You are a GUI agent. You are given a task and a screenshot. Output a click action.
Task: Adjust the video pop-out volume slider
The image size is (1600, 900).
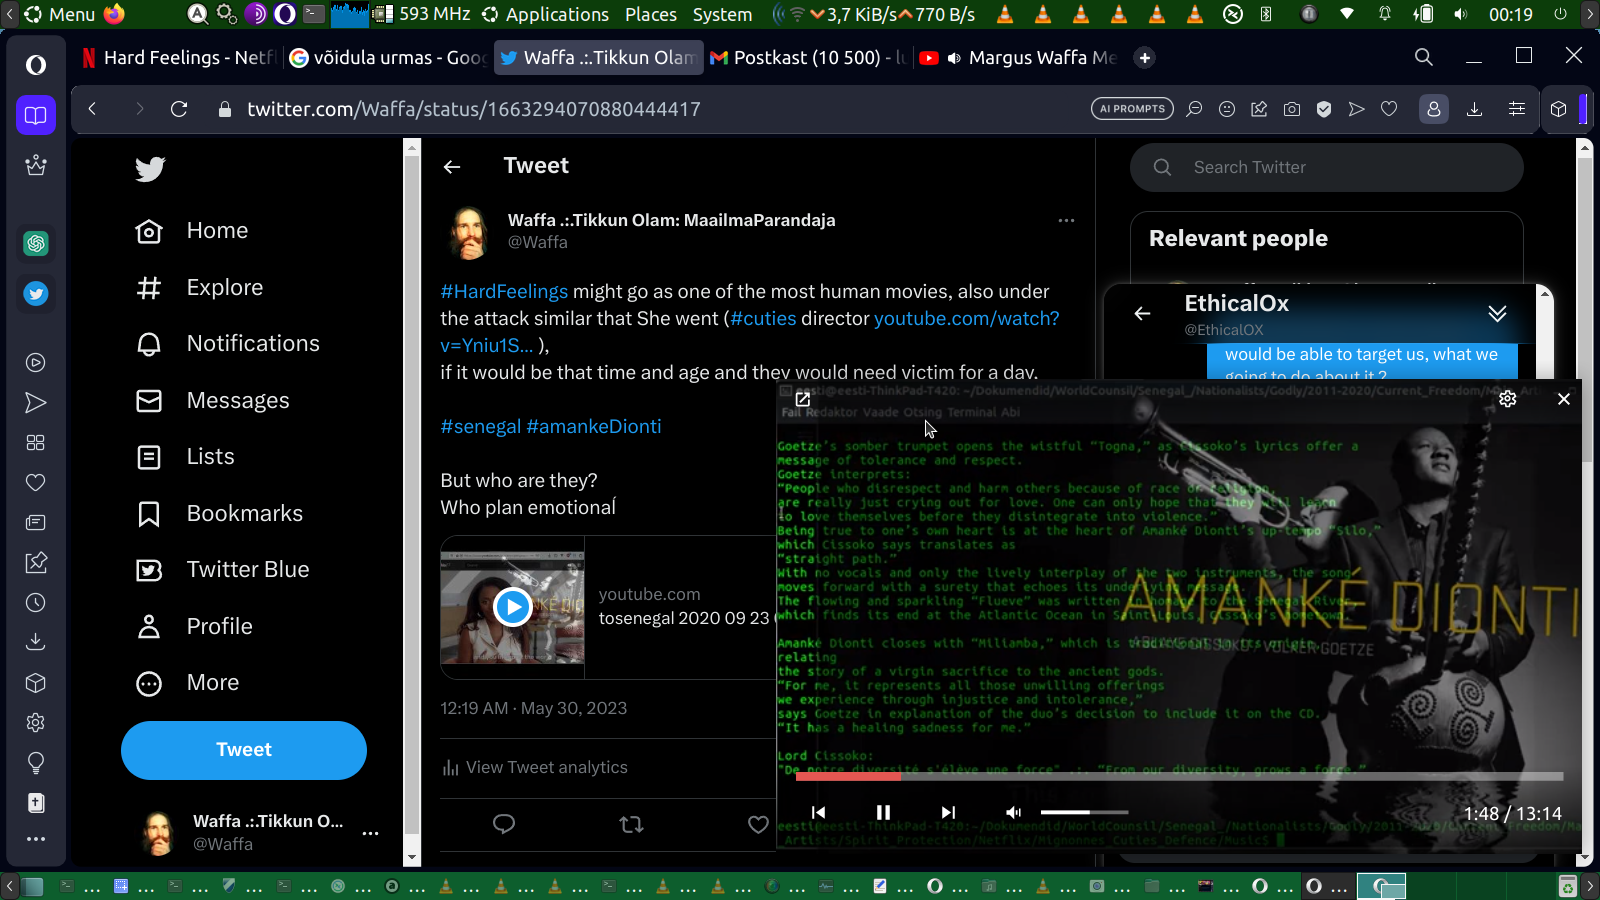pyautogui.click(x=1084, y=812)
